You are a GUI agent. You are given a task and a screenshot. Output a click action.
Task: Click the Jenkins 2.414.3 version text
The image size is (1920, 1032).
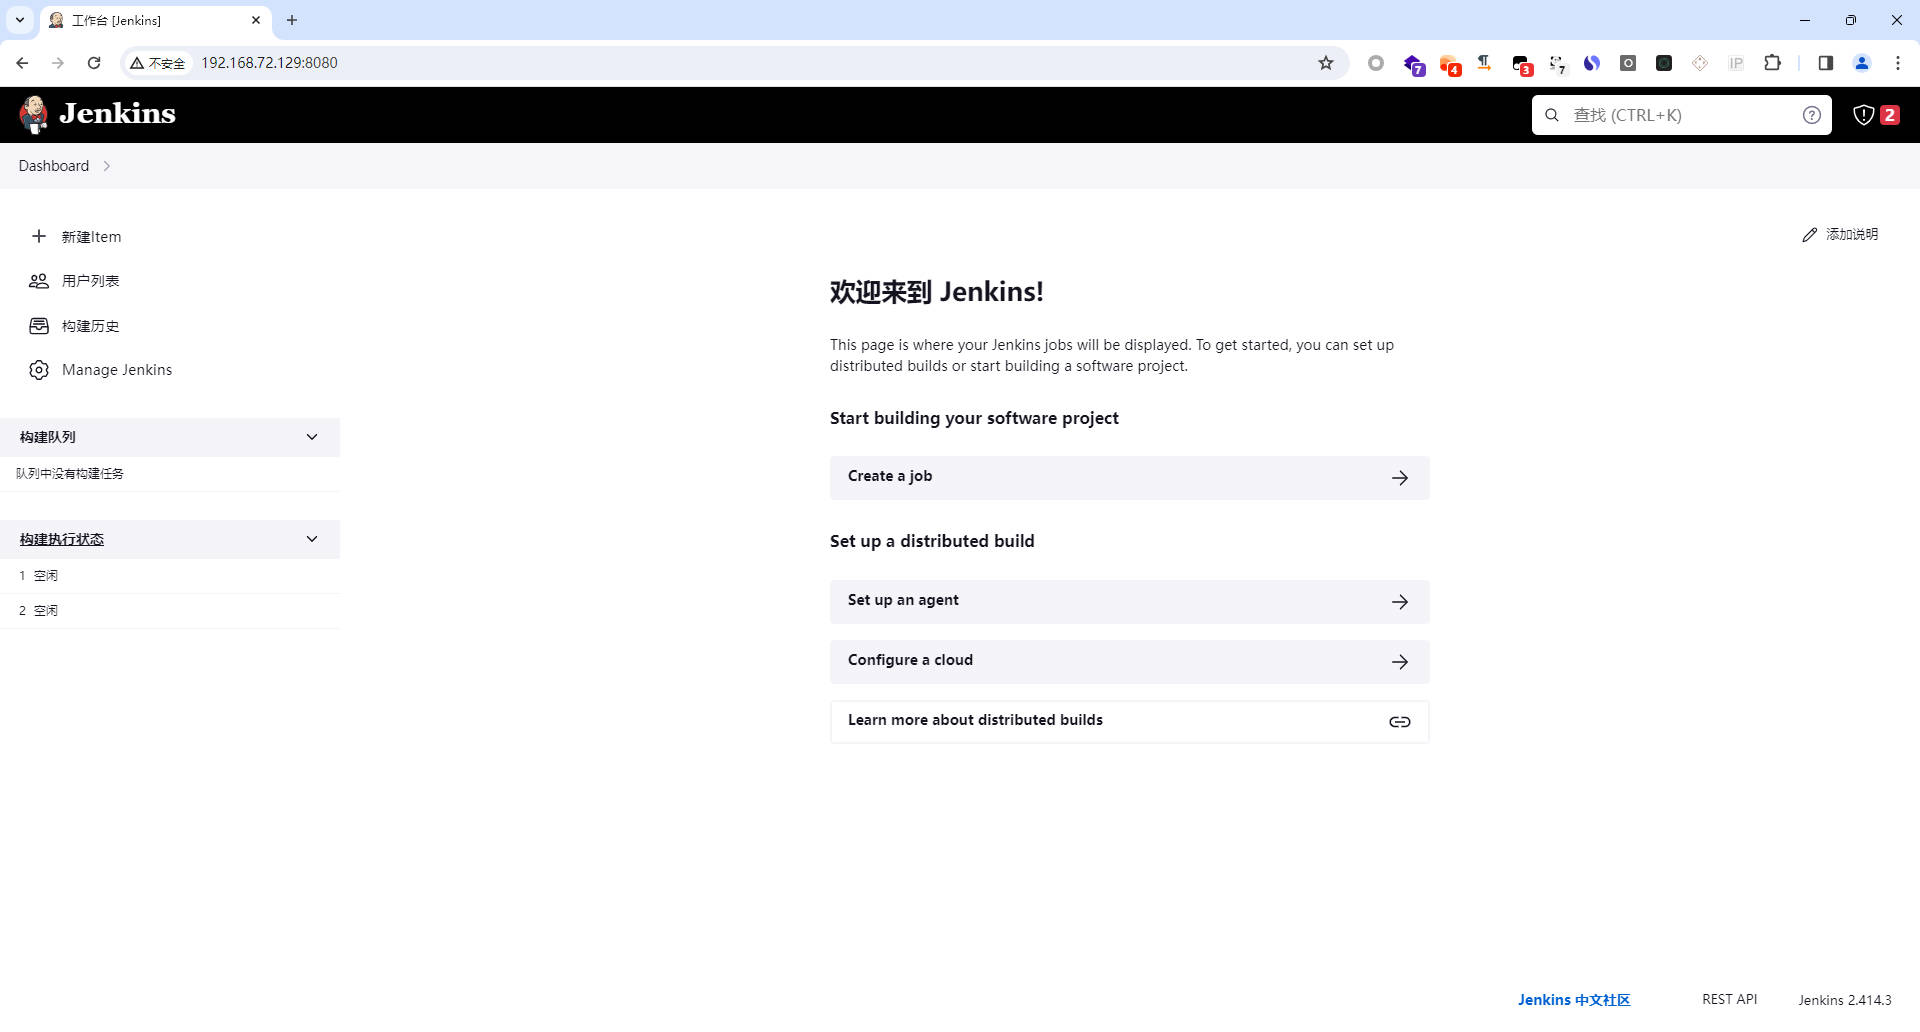pos(1845,1000)
